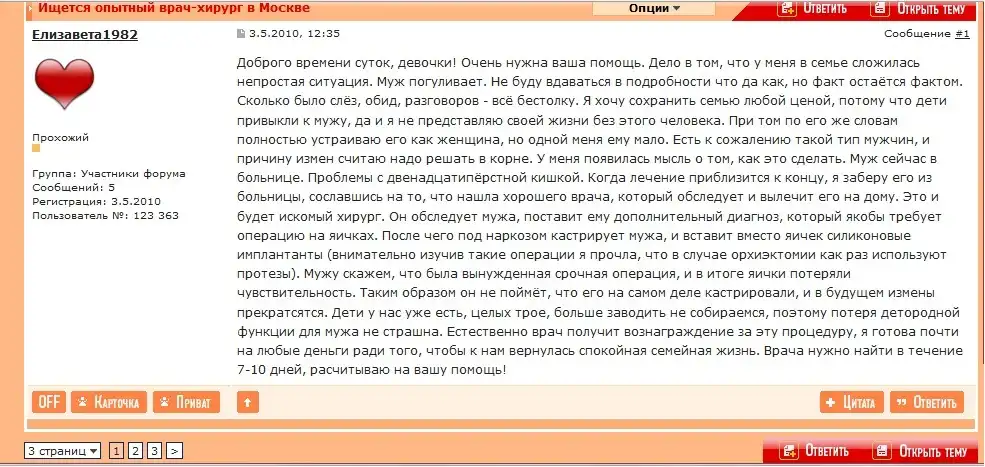Go to page 3 in pagination
Screen dimensions: 985x467
point(155,451)
